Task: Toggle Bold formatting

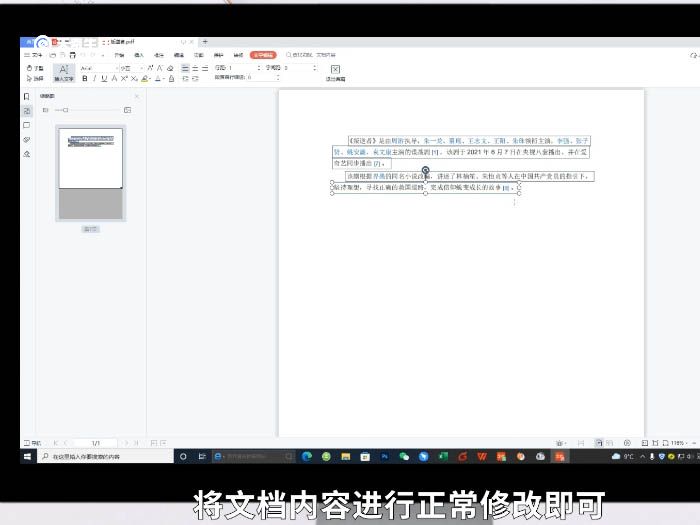Action: tap(85, 79)
